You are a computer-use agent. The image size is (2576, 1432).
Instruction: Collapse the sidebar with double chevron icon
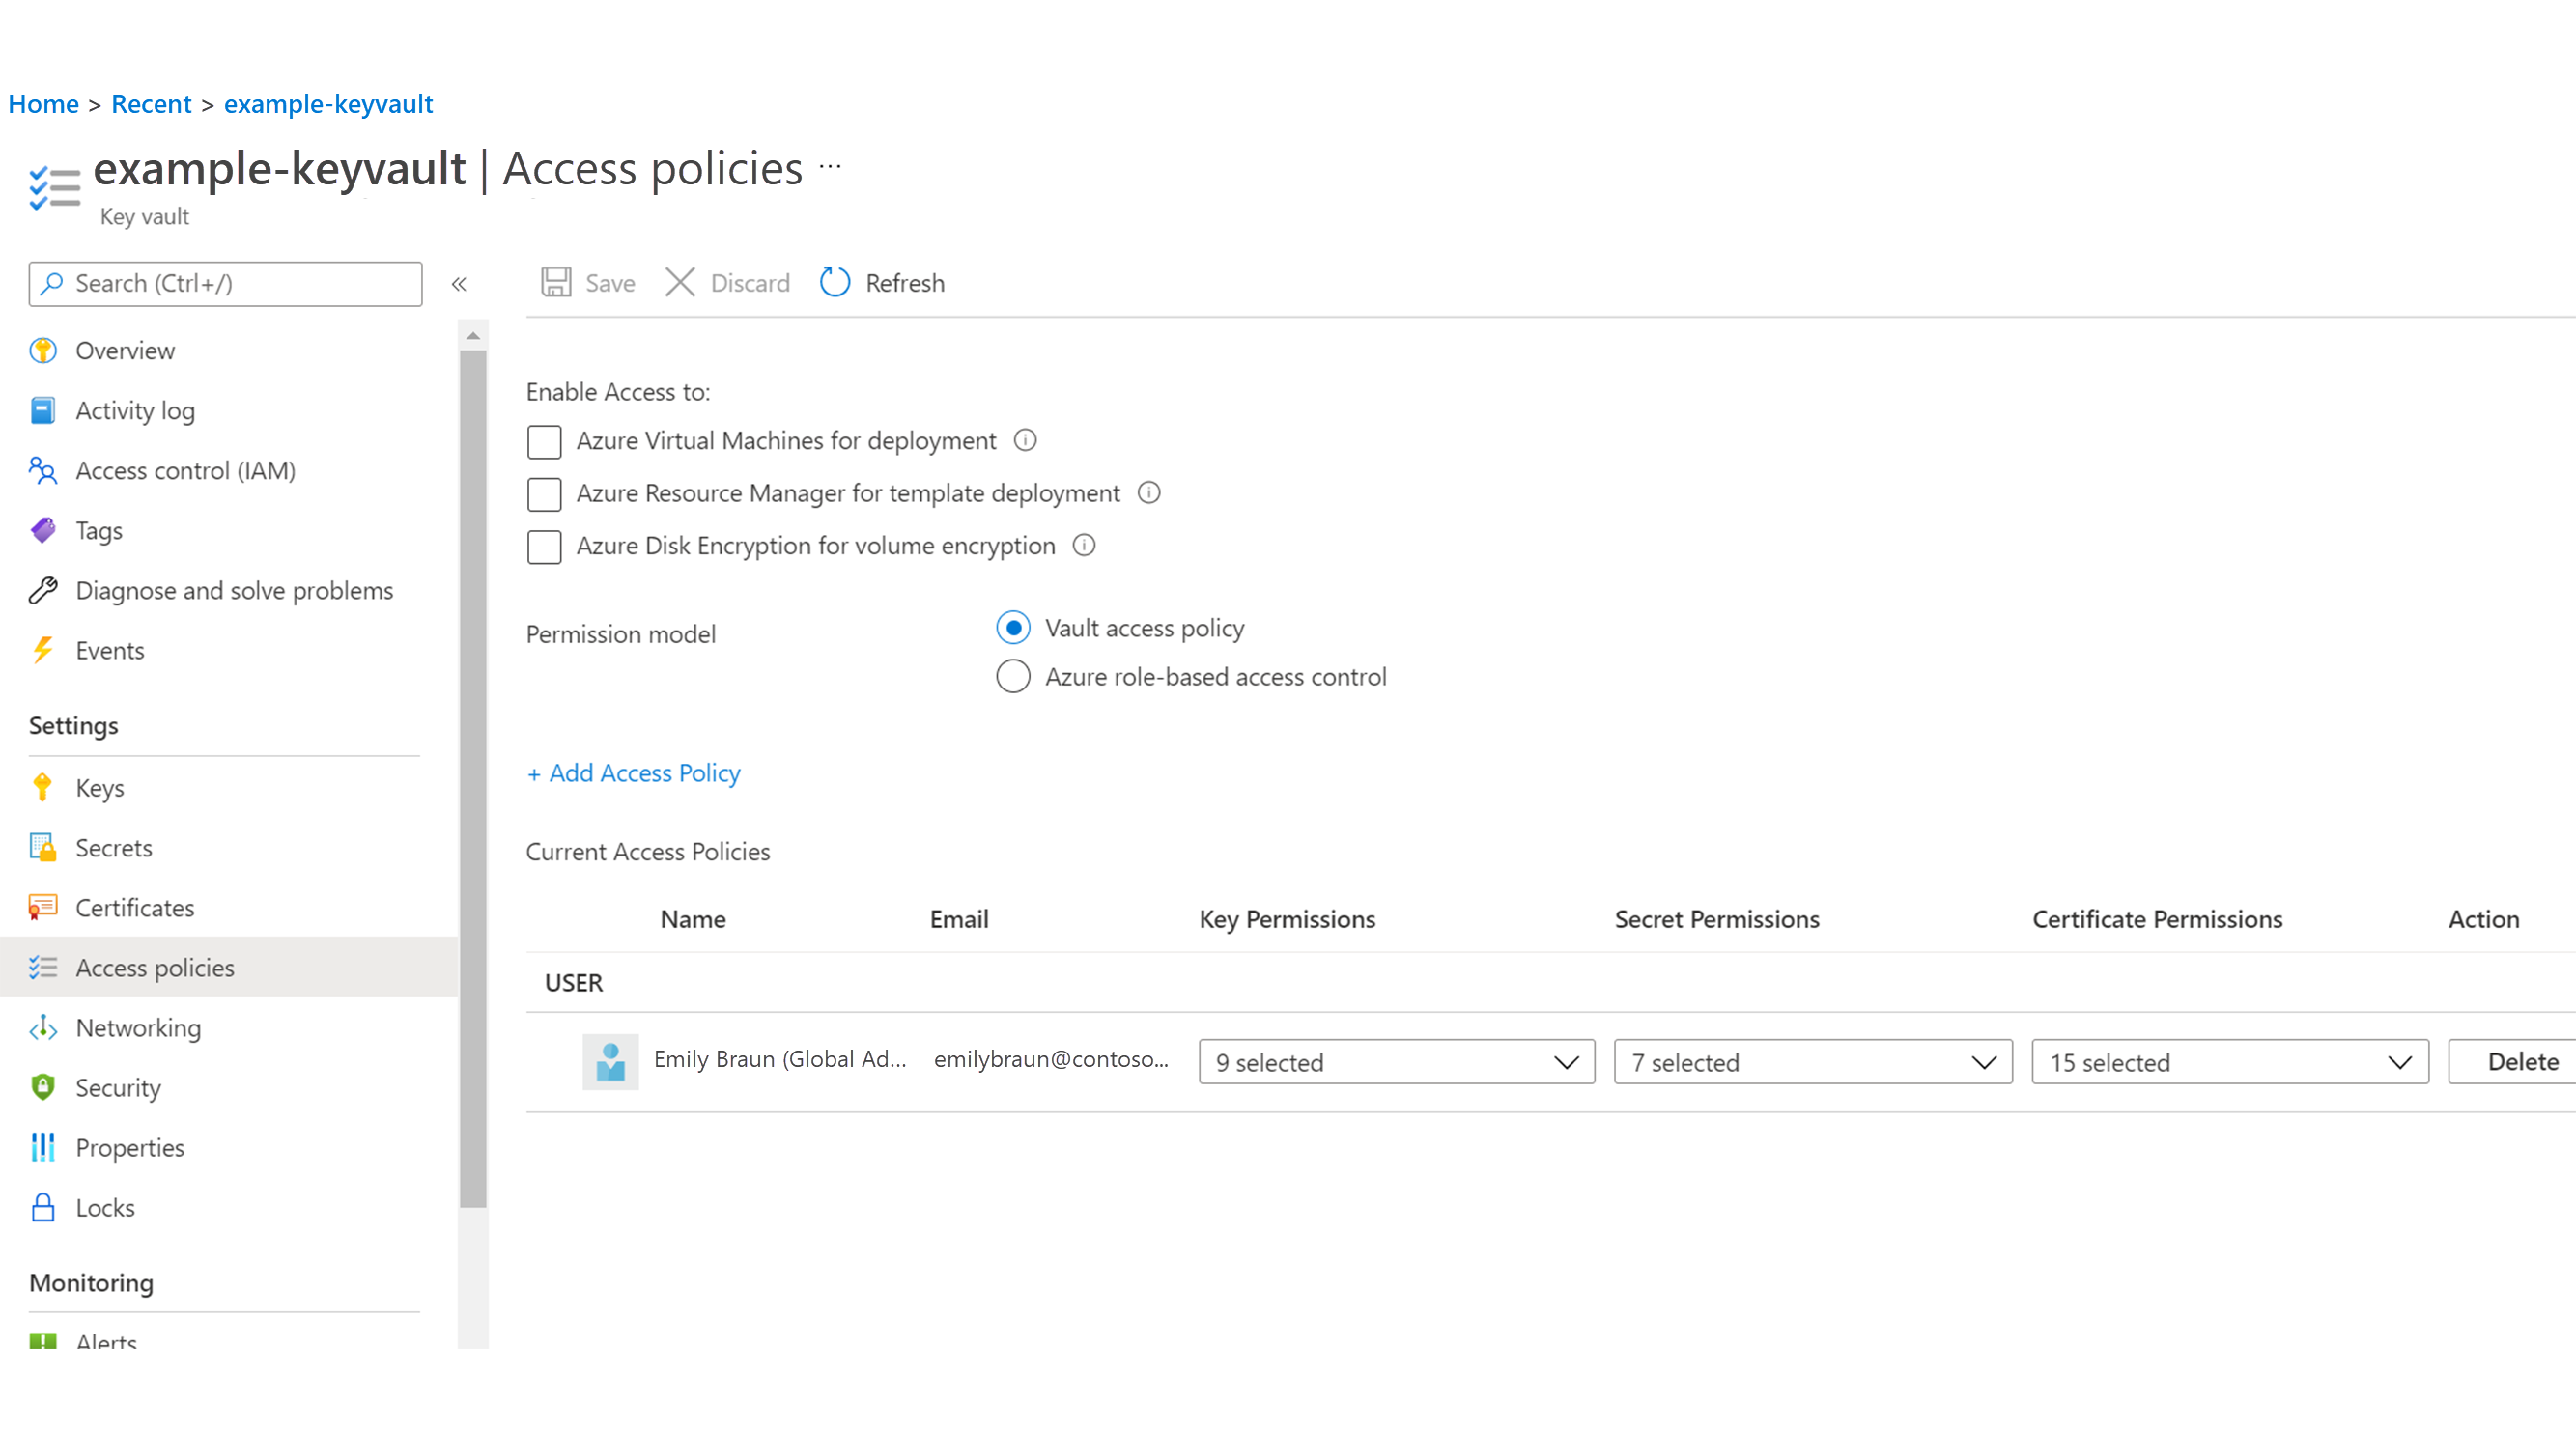[459, 284]
